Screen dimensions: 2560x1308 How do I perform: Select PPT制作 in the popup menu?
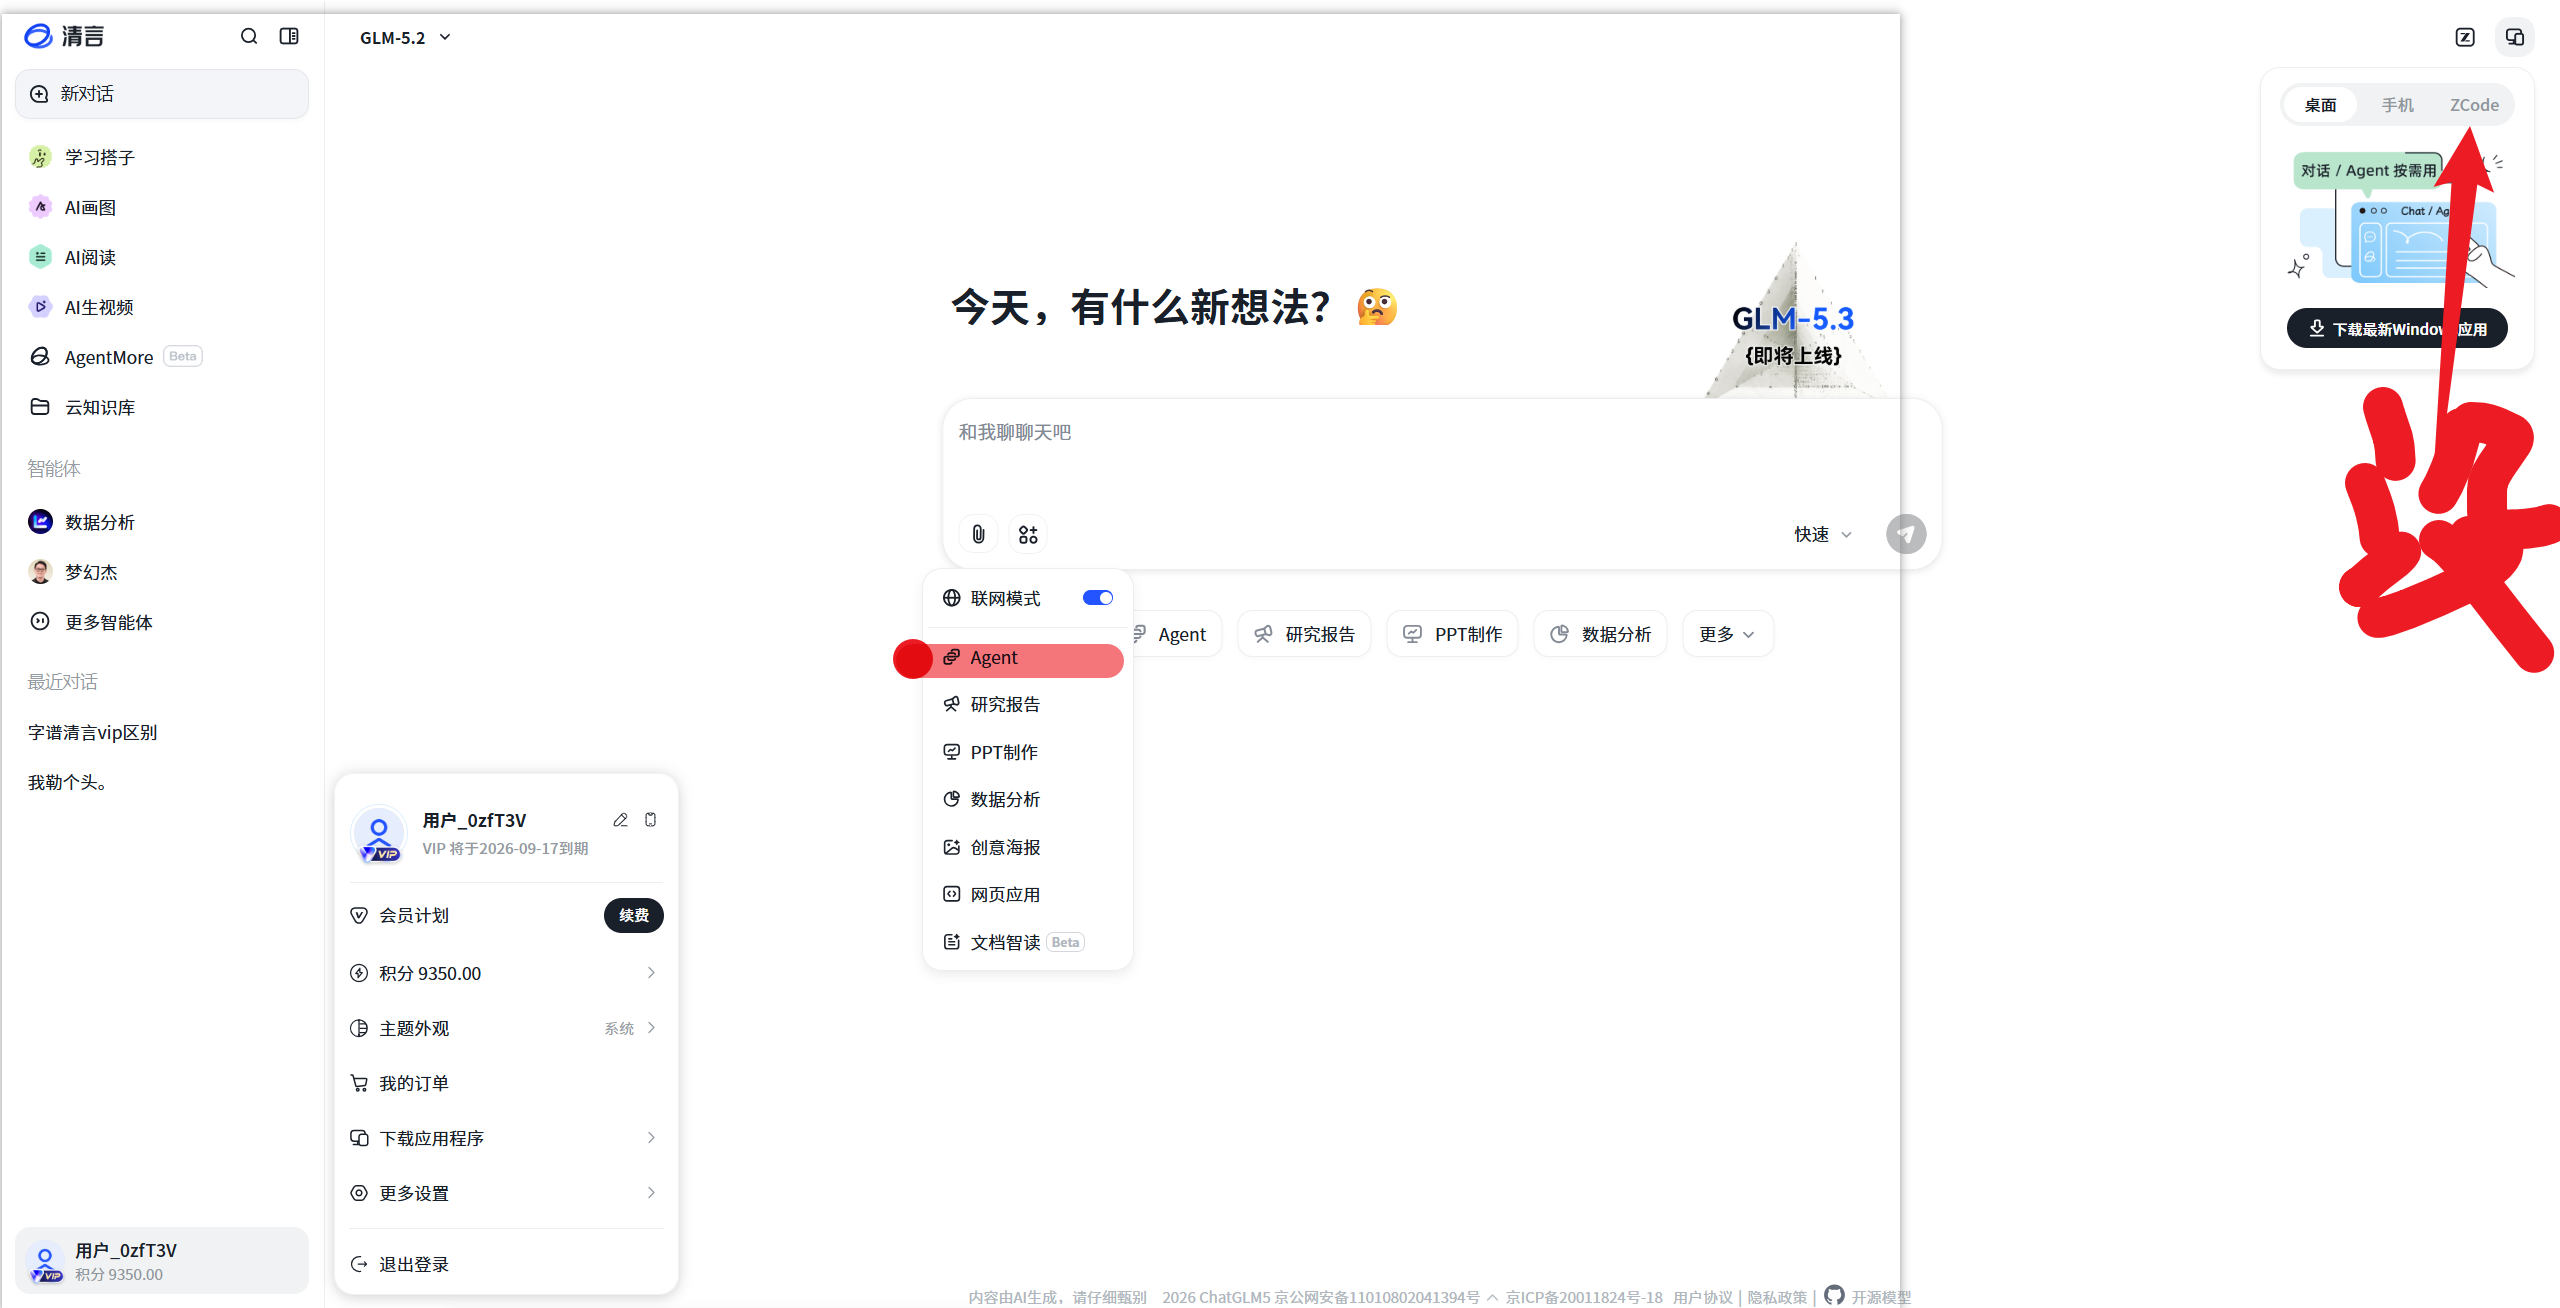click(1028, 752)
